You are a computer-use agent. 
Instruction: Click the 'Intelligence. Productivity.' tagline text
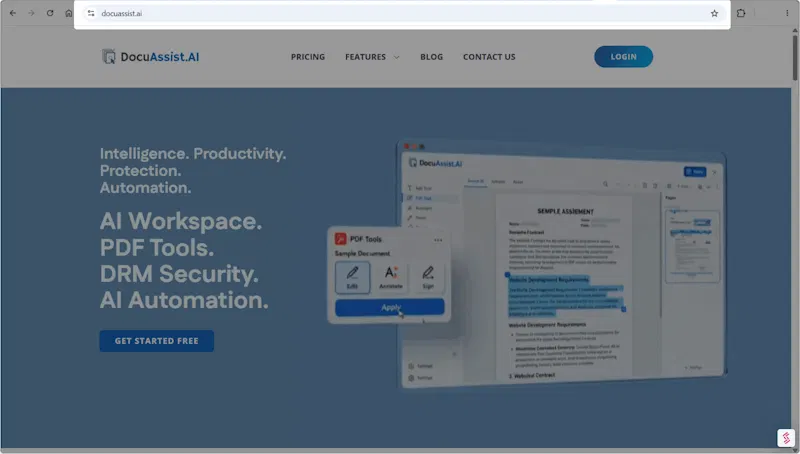coord(193,154)
